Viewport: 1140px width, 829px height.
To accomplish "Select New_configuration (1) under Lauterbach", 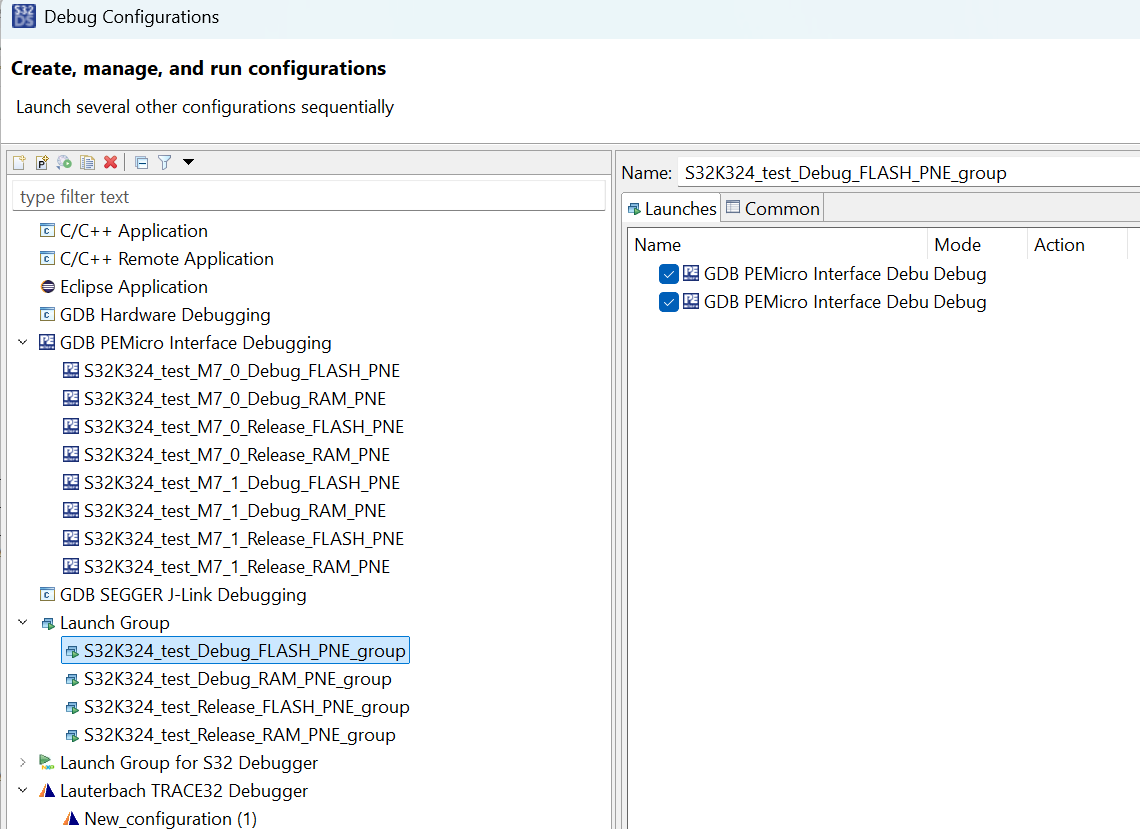I will coord(171,819).
